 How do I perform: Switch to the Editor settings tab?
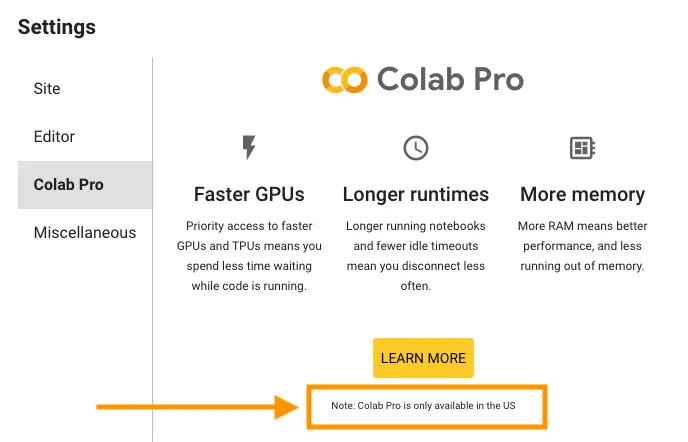click(x=54, y=137)
